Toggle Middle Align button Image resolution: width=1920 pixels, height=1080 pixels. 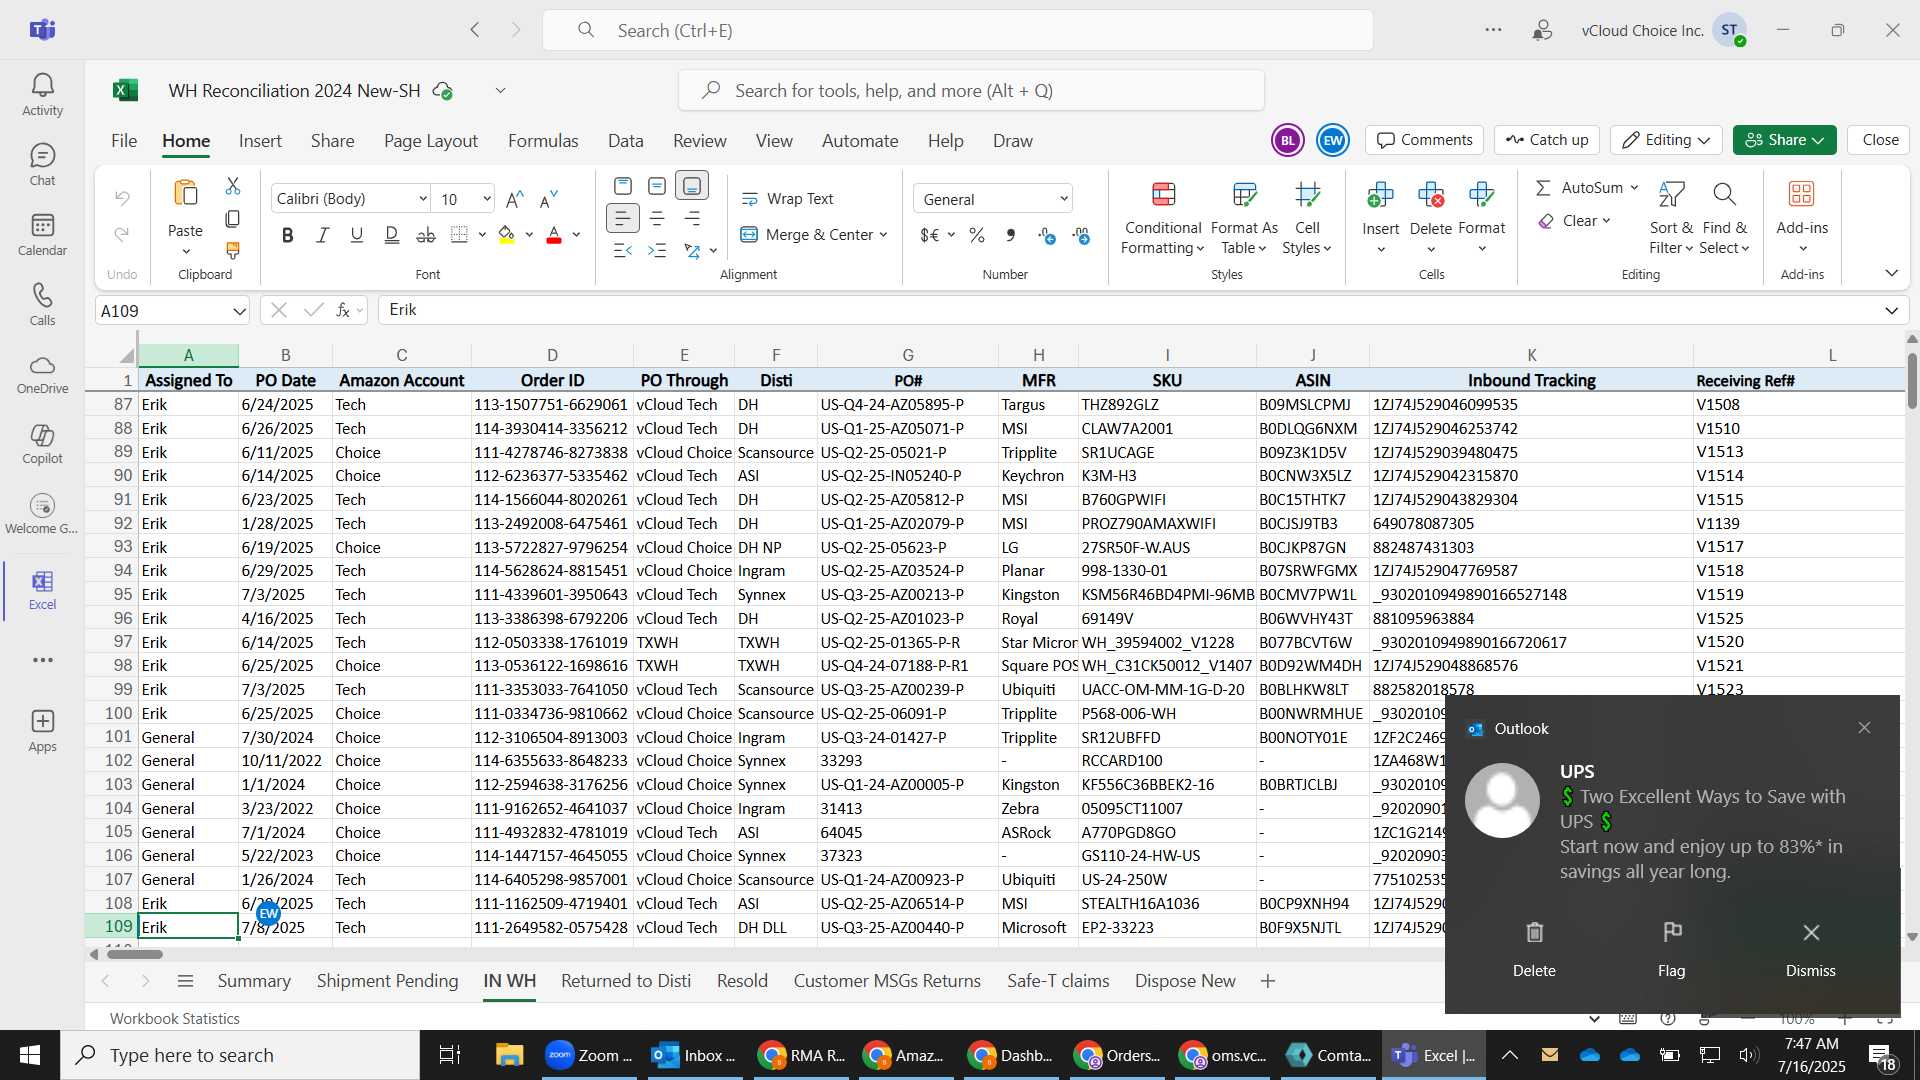[x=657, y=186]
